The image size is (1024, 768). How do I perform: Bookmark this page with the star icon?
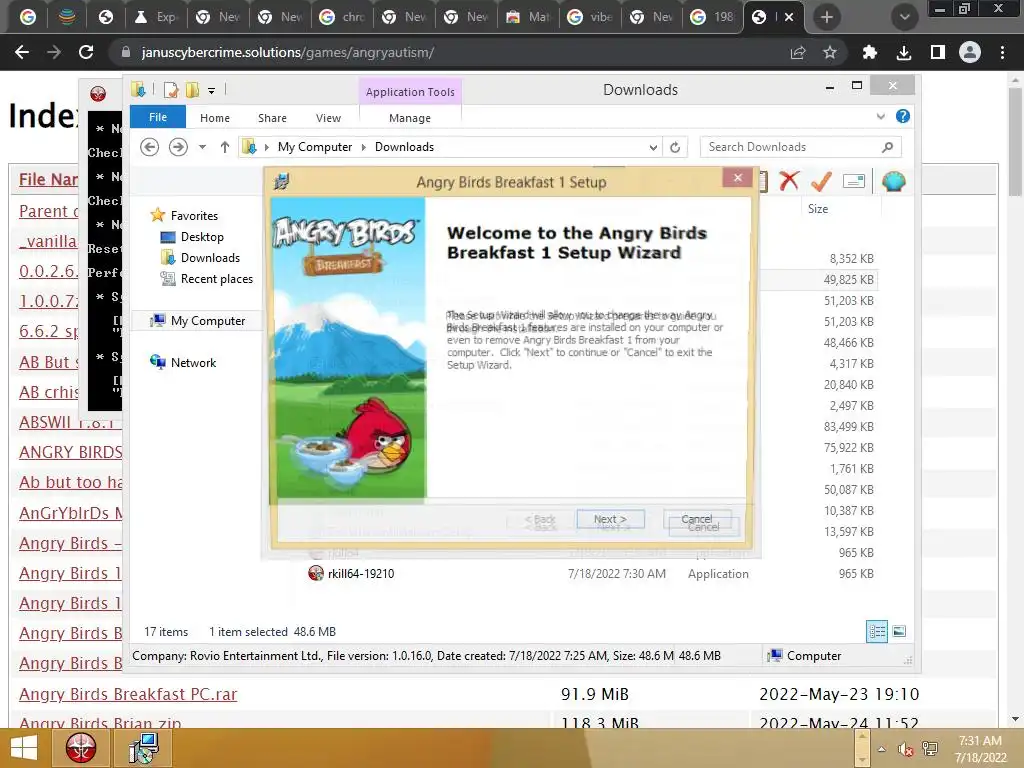coord(829,52)
